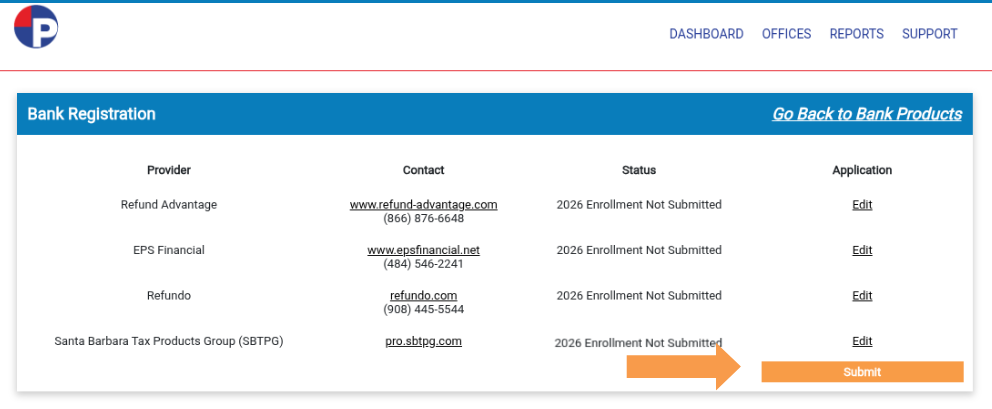Visit the www.refund-advantage.com link
The width and height of the screenshot is (992, 409).
pyautogui.click(x=423, y=204)
